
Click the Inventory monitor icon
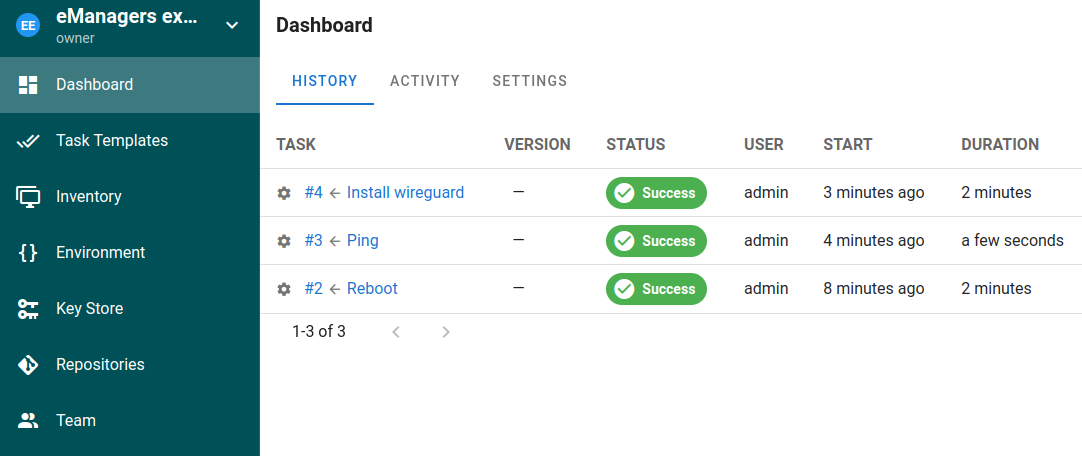click(x=28, y=197)
